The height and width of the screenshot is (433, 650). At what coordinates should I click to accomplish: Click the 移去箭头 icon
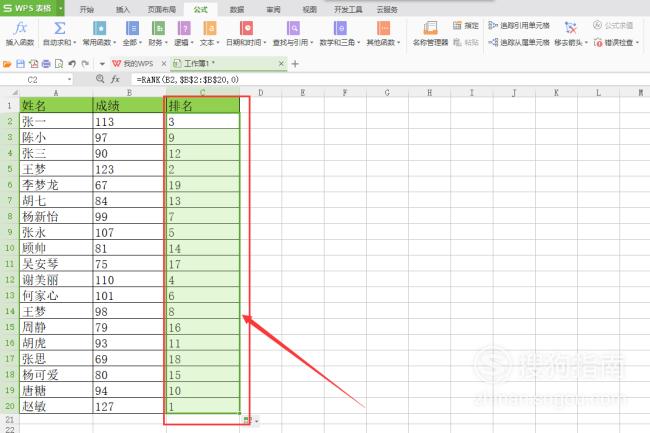[571, 28]
